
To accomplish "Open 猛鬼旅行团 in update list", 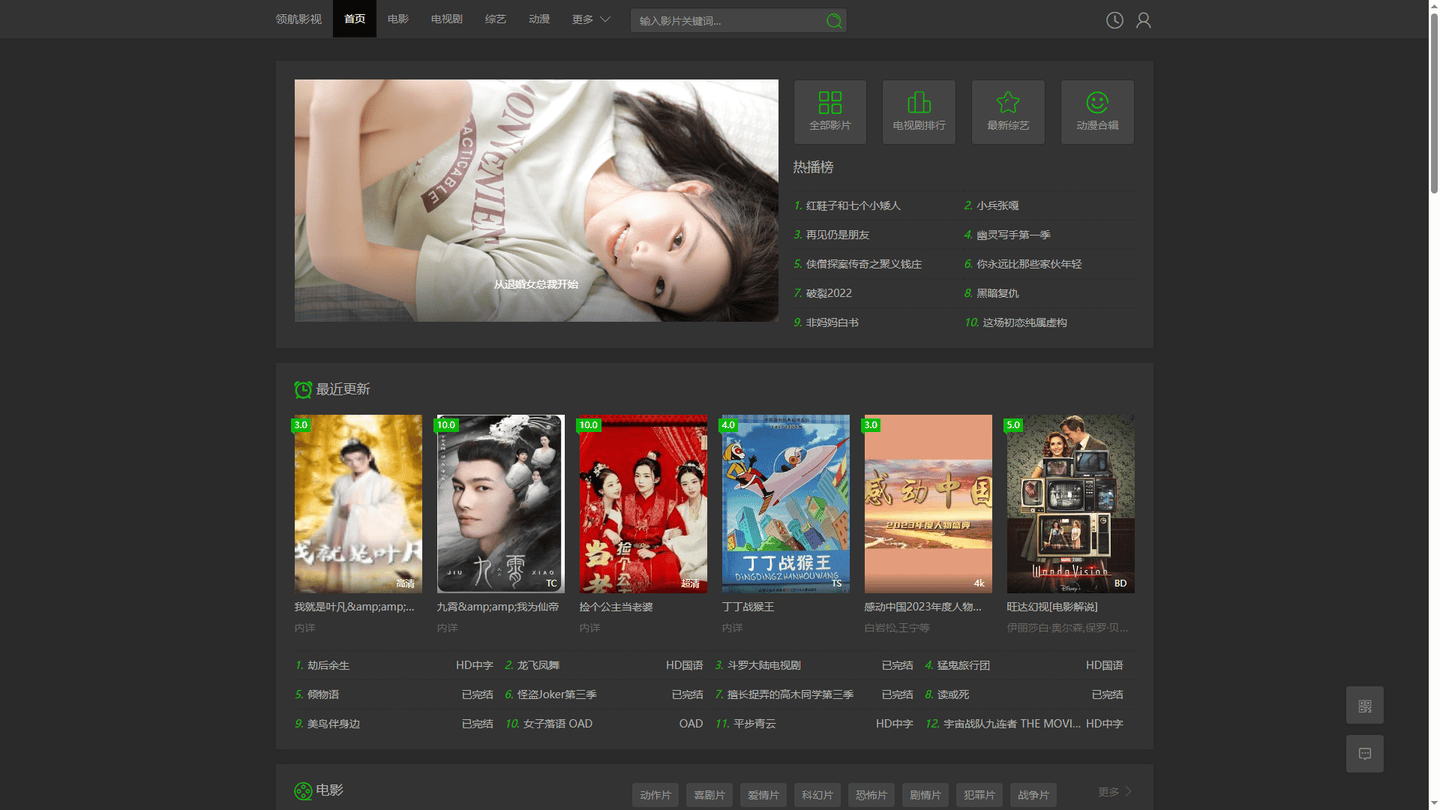I will coord(963,665).
